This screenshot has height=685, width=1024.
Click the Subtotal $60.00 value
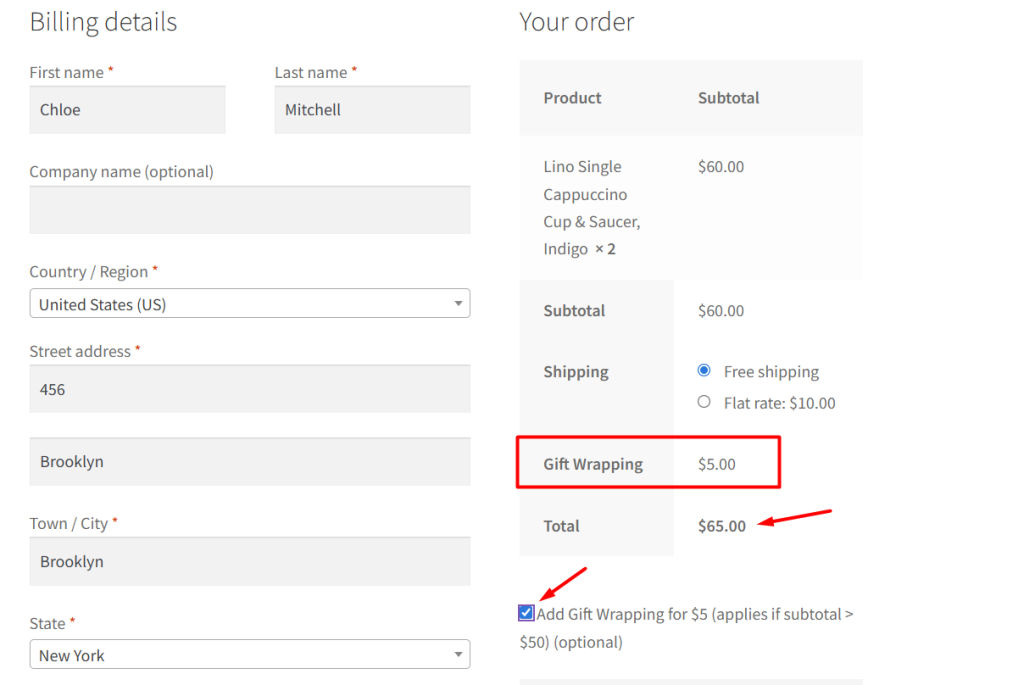pos(721,310)
